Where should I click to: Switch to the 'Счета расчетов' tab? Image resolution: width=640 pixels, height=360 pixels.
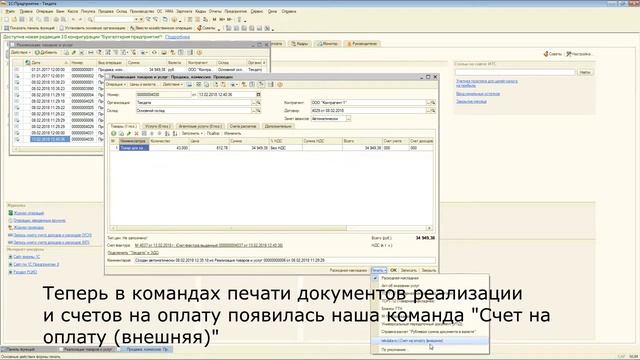click(243, 126)
